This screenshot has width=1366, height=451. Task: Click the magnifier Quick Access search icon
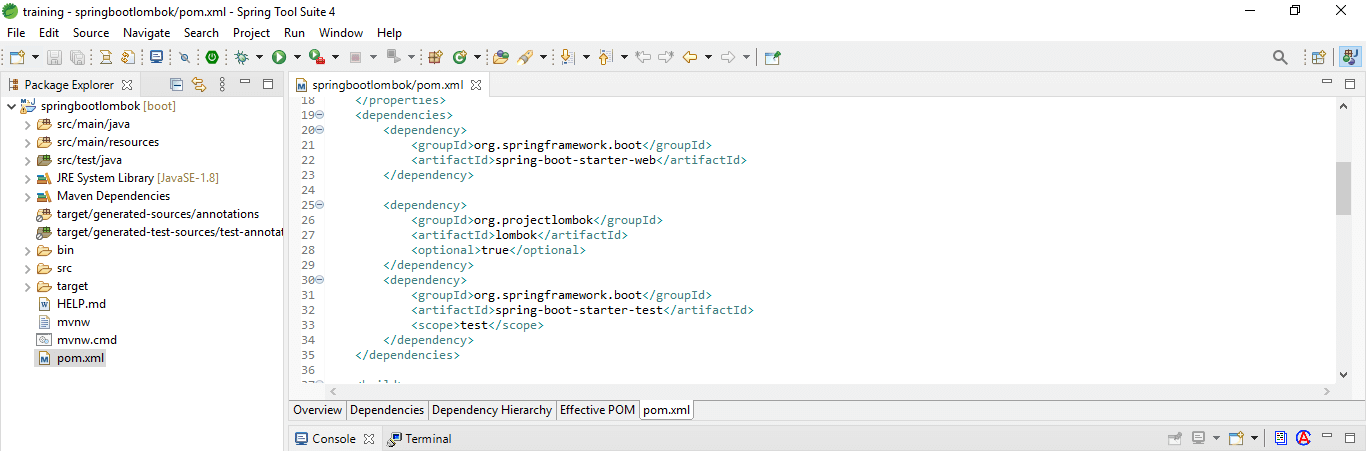point(1280,57)
